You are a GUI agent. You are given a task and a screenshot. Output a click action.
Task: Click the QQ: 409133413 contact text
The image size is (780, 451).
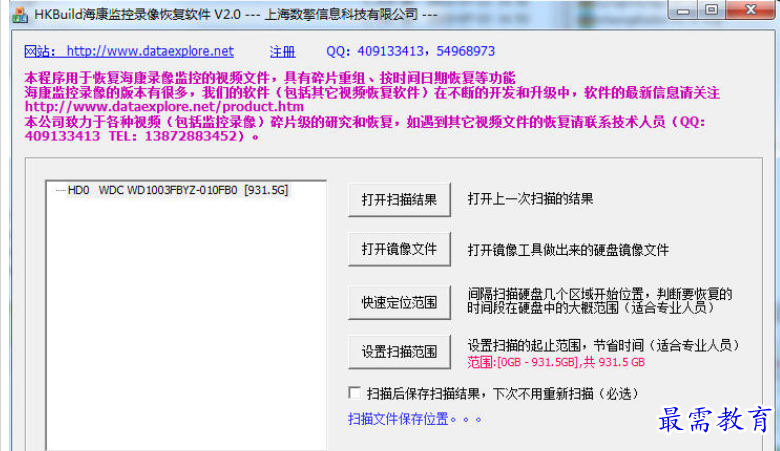pyautogui.click(x=410, y=51)
